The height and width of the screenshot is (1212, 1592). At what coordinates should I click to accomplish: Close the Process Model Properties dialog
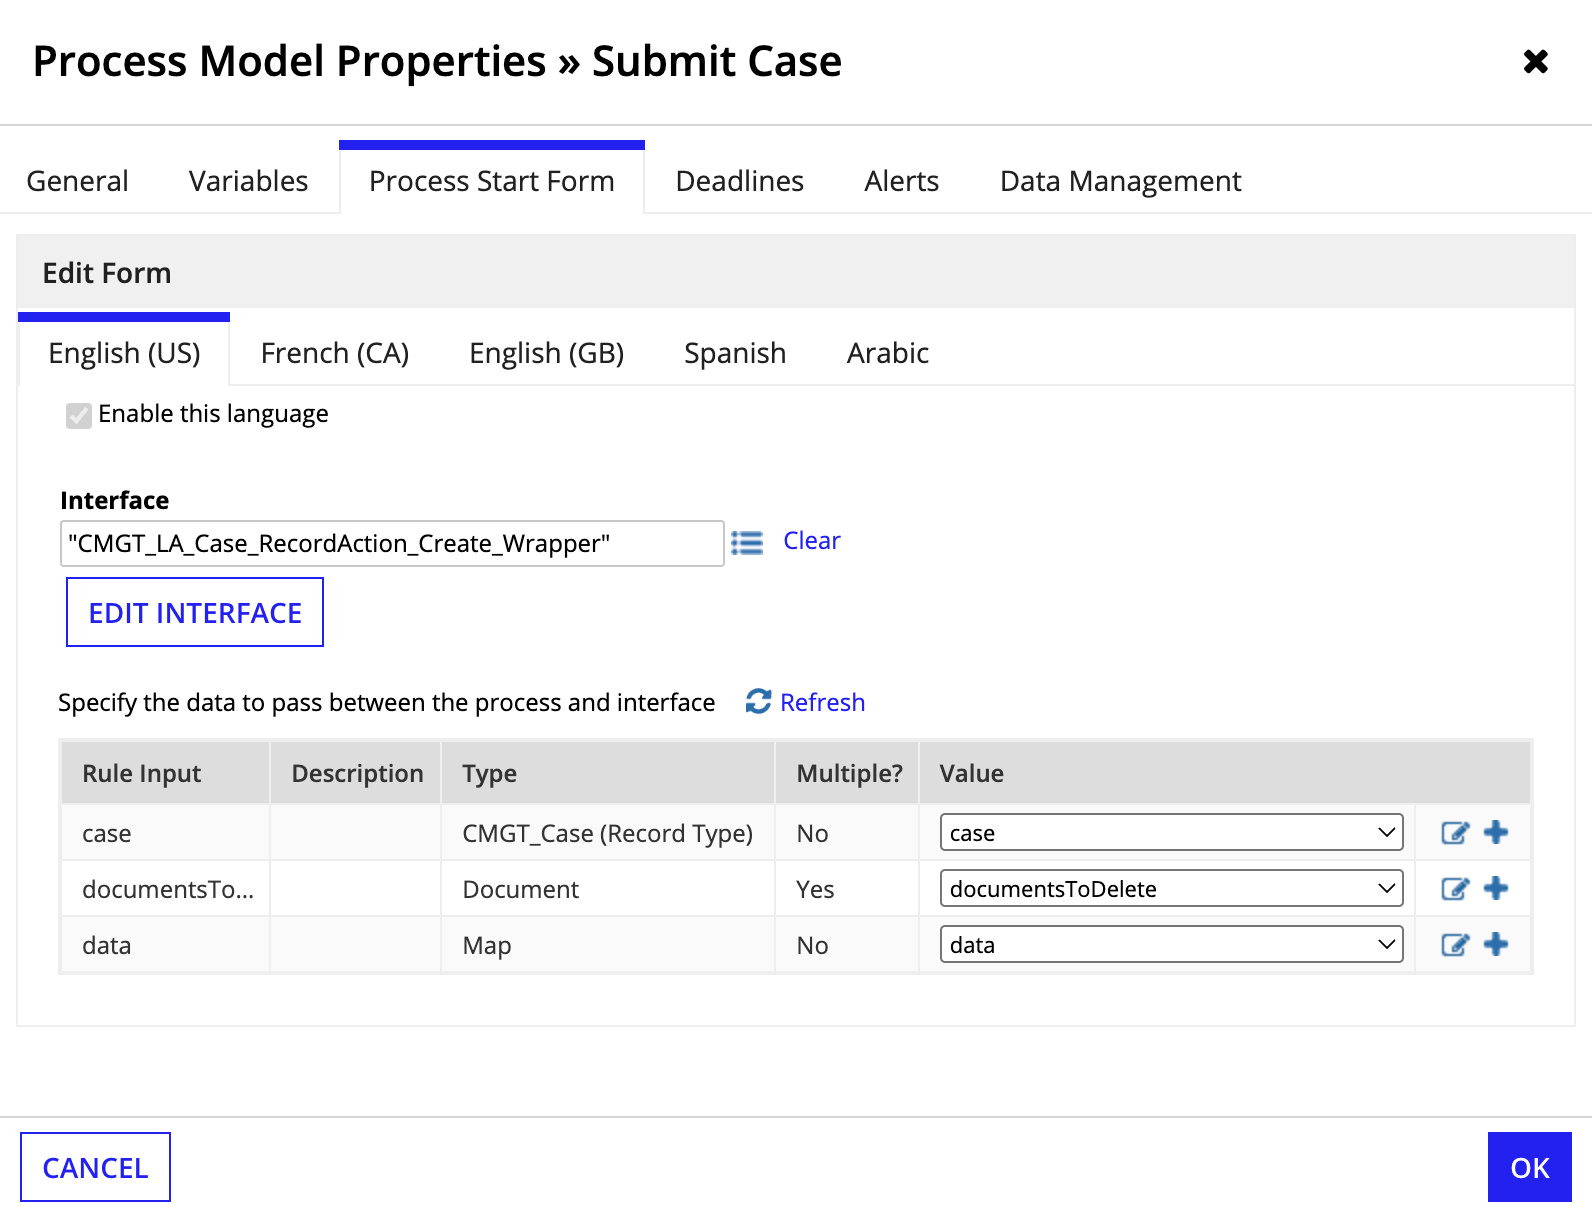coord(1536,62)
